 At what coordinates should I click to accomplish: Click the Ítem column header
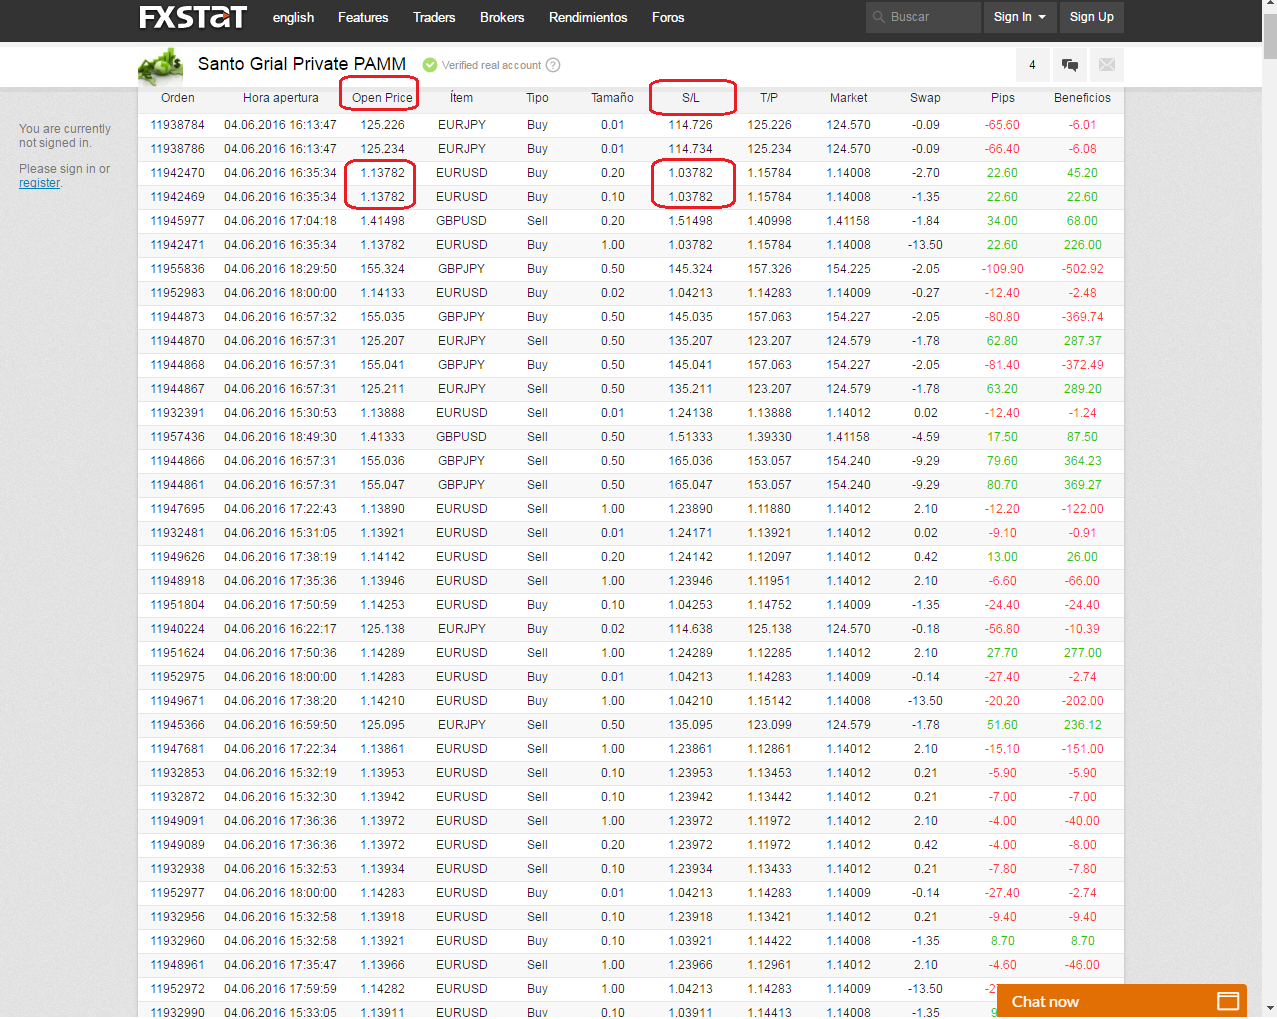[x=461, y=98]
